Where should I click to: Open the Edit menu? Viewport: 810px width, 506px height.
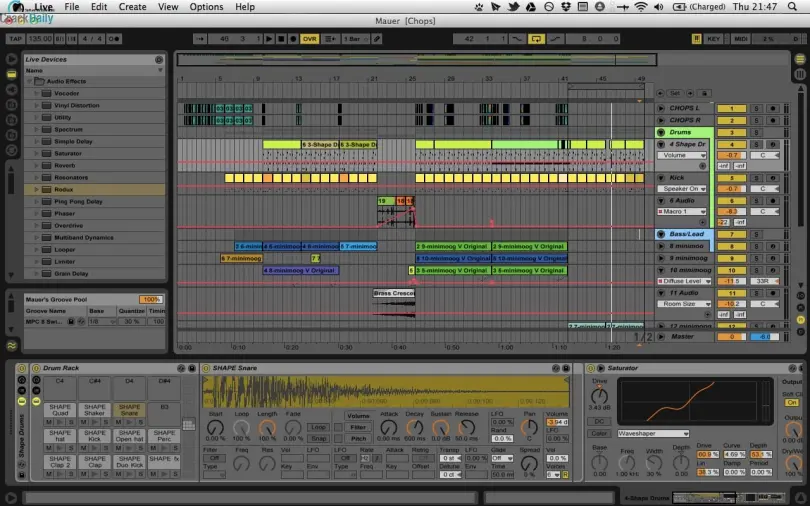(x=99, y=7)
